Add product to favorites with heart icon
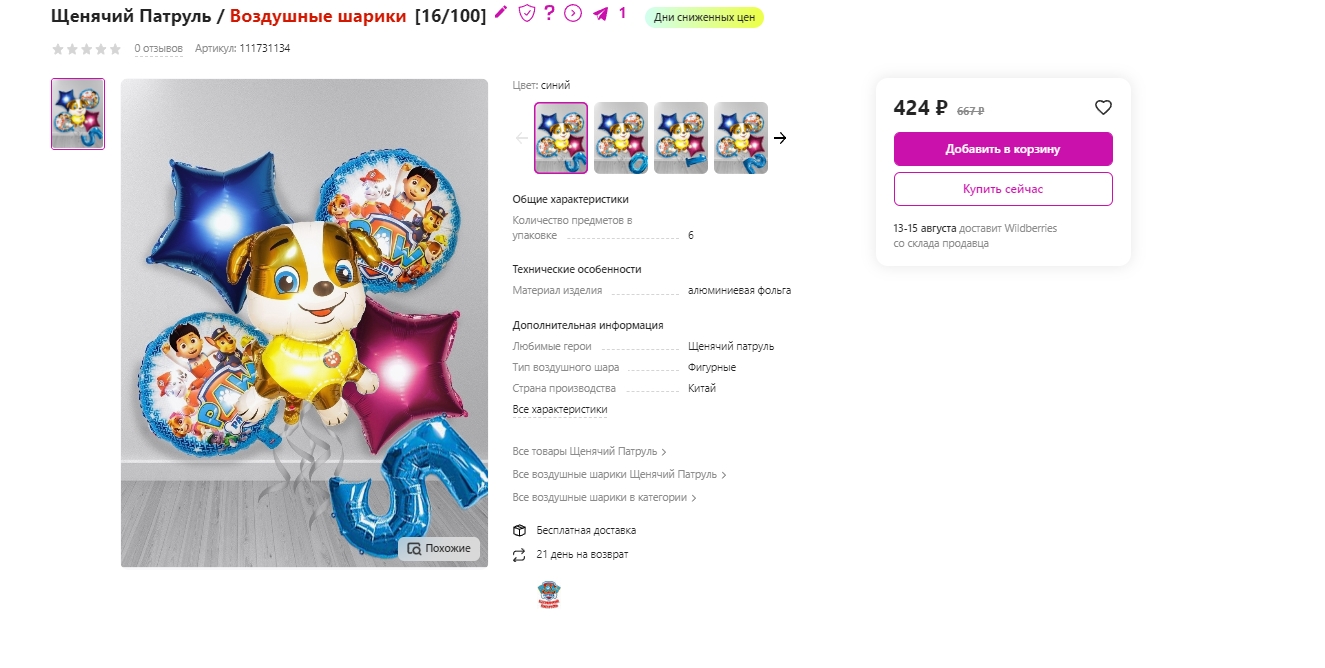The image size is (1325, 668). (1103, 108)
